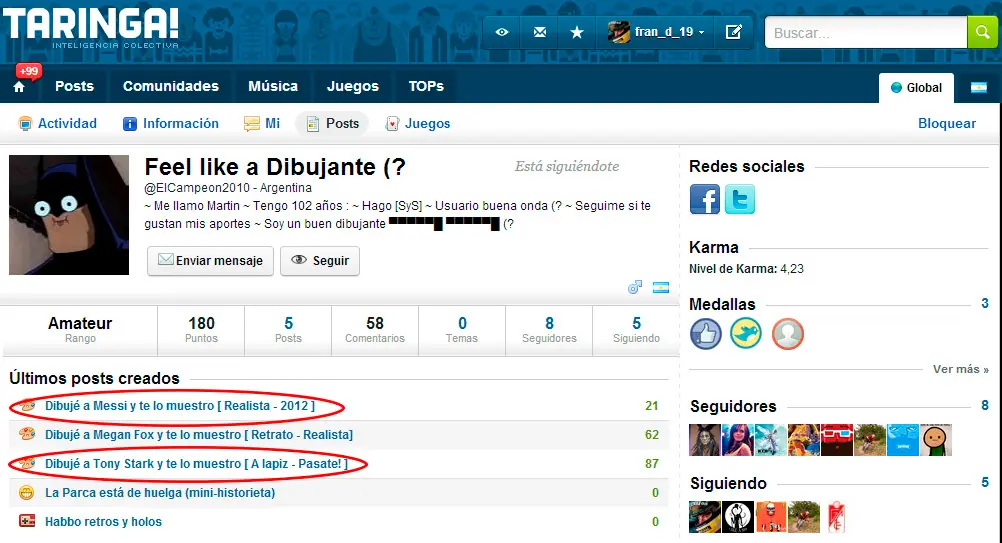Open the Batman profile avatar
The width and height of the screenshot is (1002, 543).
[69, 215]
